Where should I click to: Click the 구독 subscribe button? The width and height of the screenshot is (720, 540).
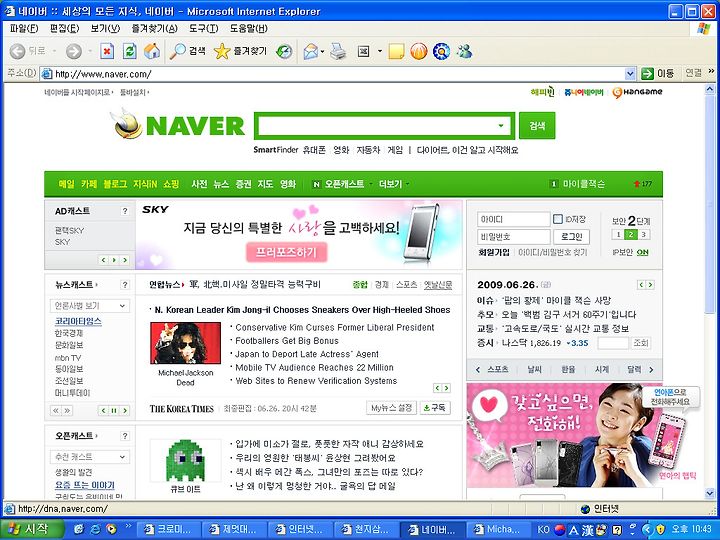(435, 408)
